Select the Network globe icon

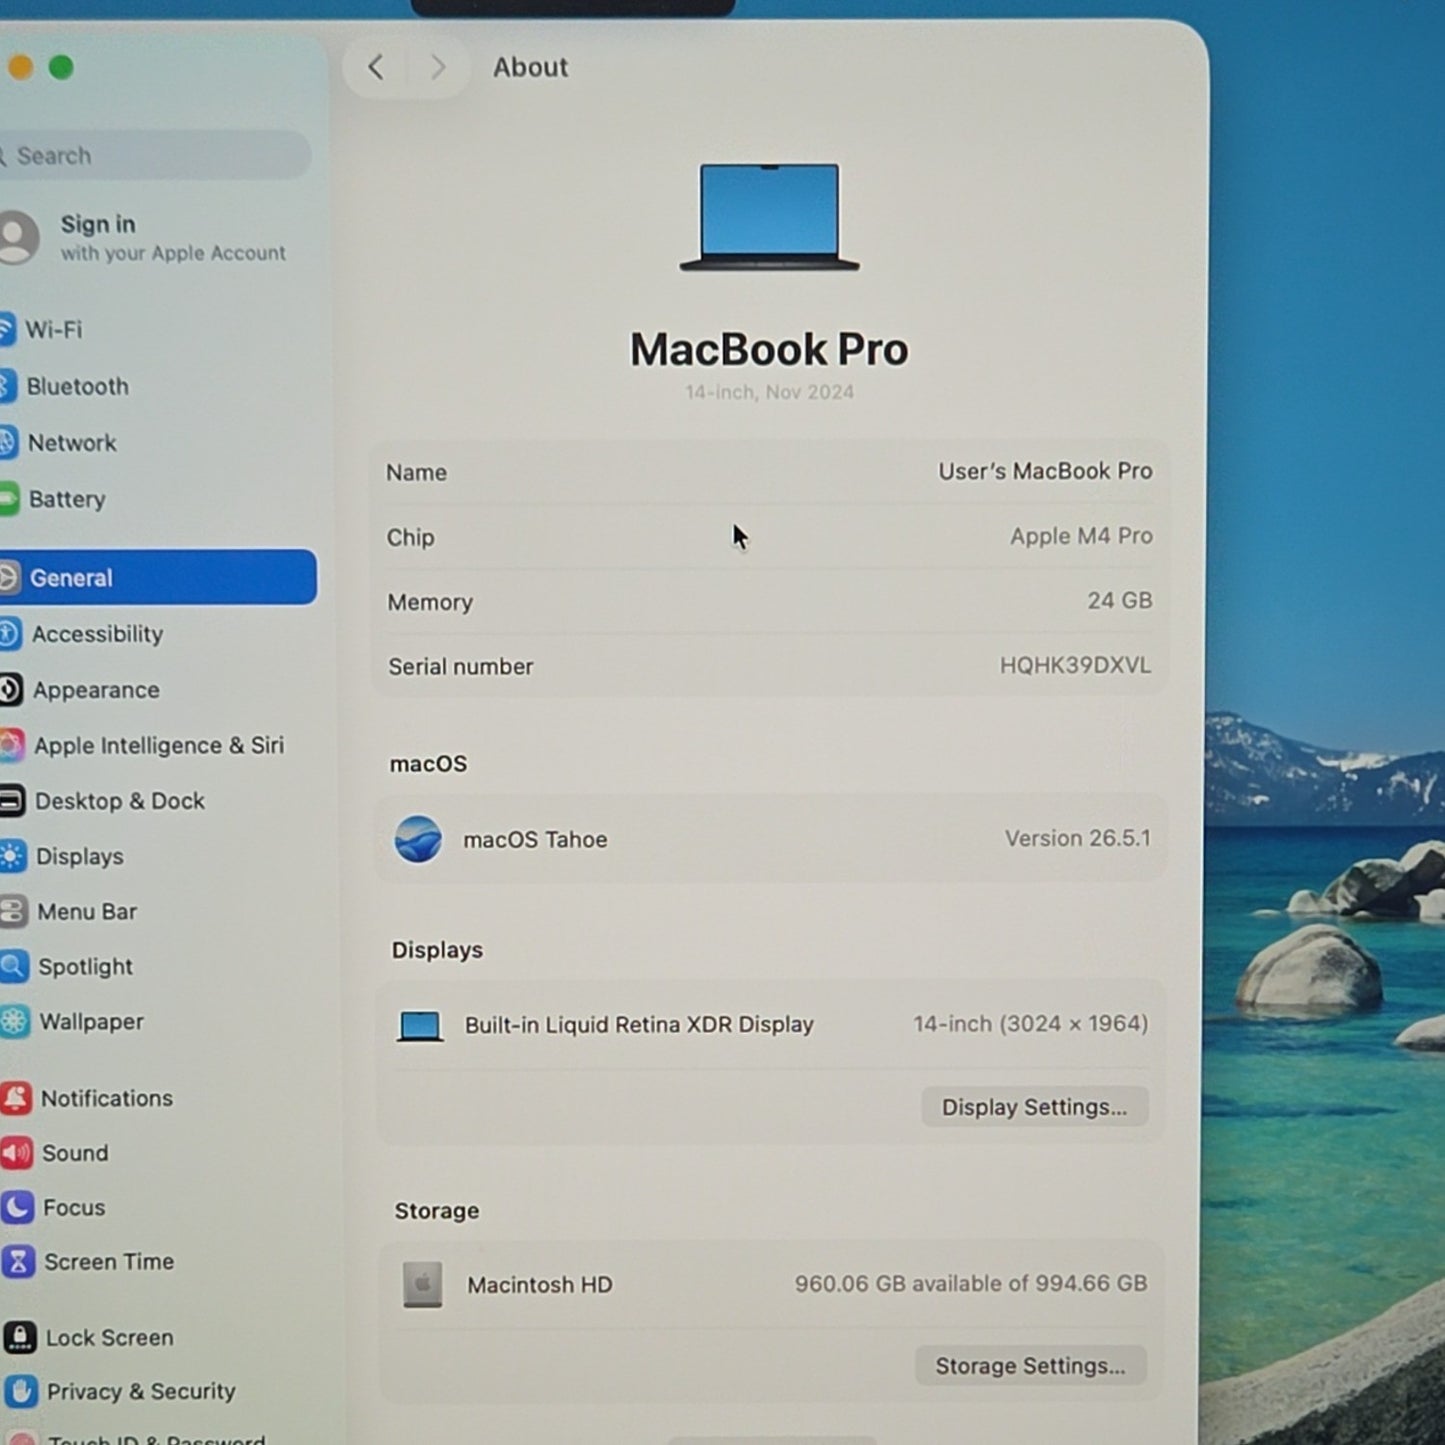(8, 442)
